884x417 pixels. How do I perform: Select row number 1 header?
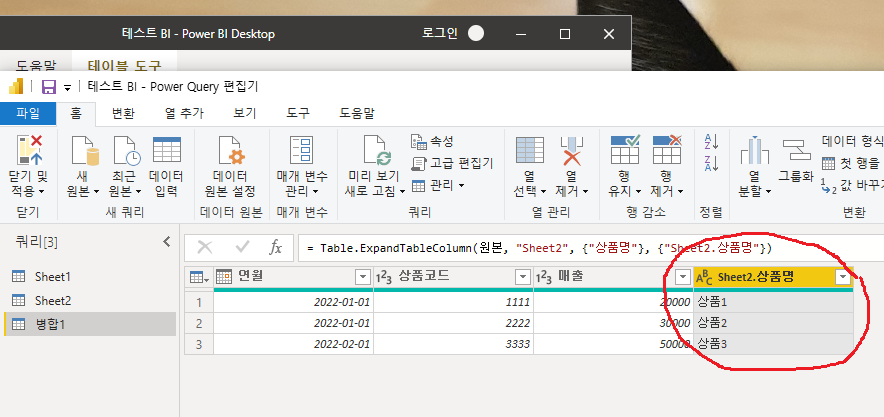point(199,302)
